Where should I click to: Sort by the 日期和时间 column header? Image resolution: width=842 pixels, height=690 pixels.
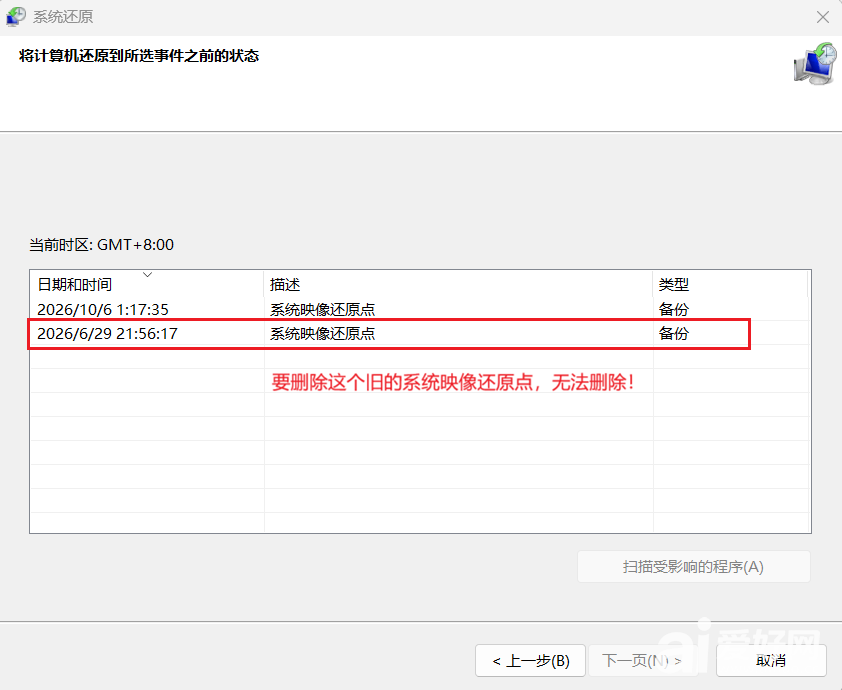coord(147,284)
